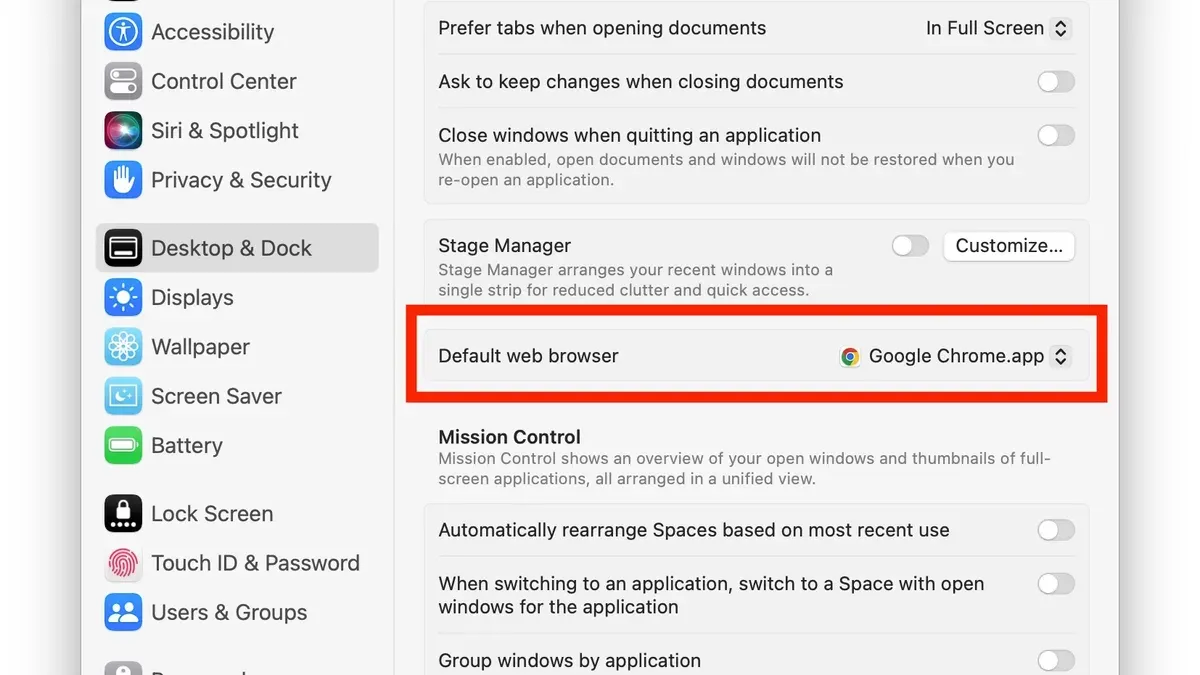Turn on the Stage Manager switch
Image resolution: width=1200 pixels, height=675 pixels.
tap(910, 245)
